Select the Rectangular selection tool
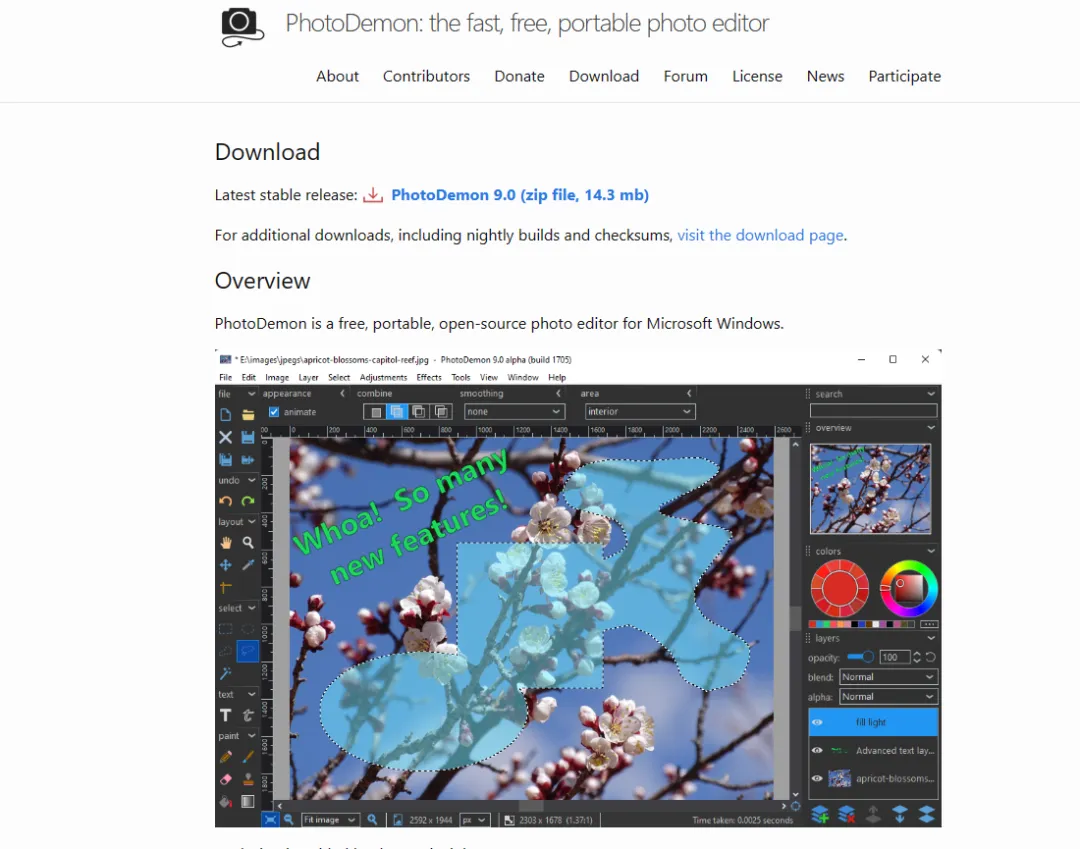This screenshot has height=849, width=1080. [x=225, y=629]
